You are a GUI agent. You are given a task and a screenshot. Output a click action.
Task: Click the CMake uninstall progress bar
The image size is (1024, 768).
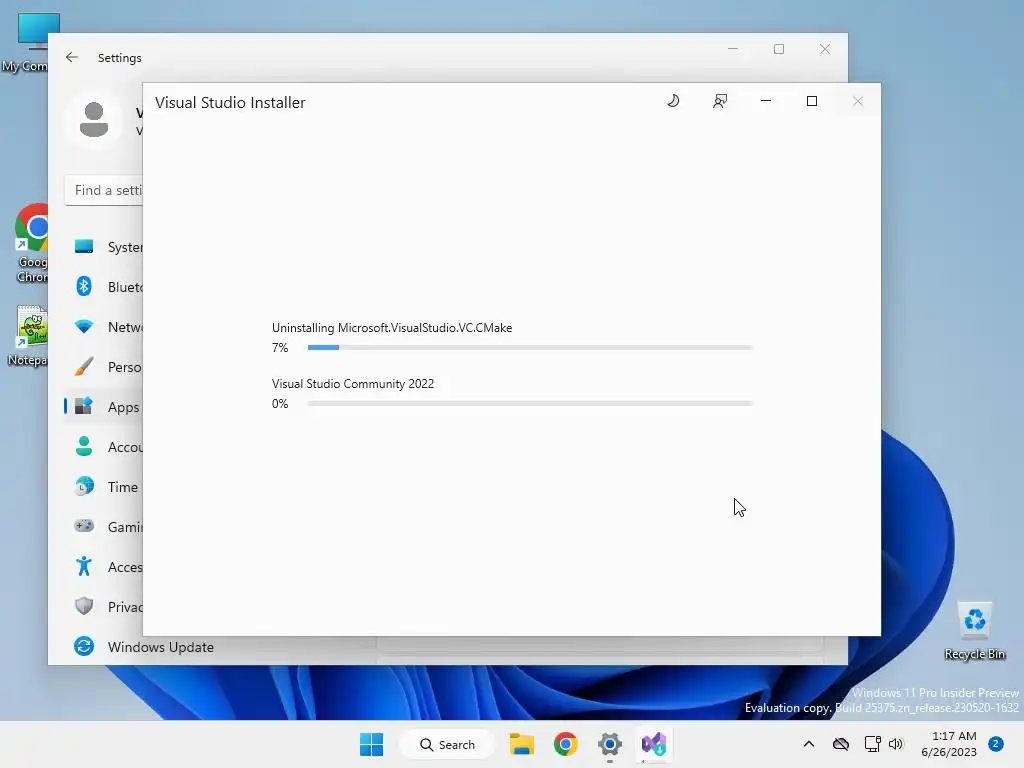pos(530,347)
